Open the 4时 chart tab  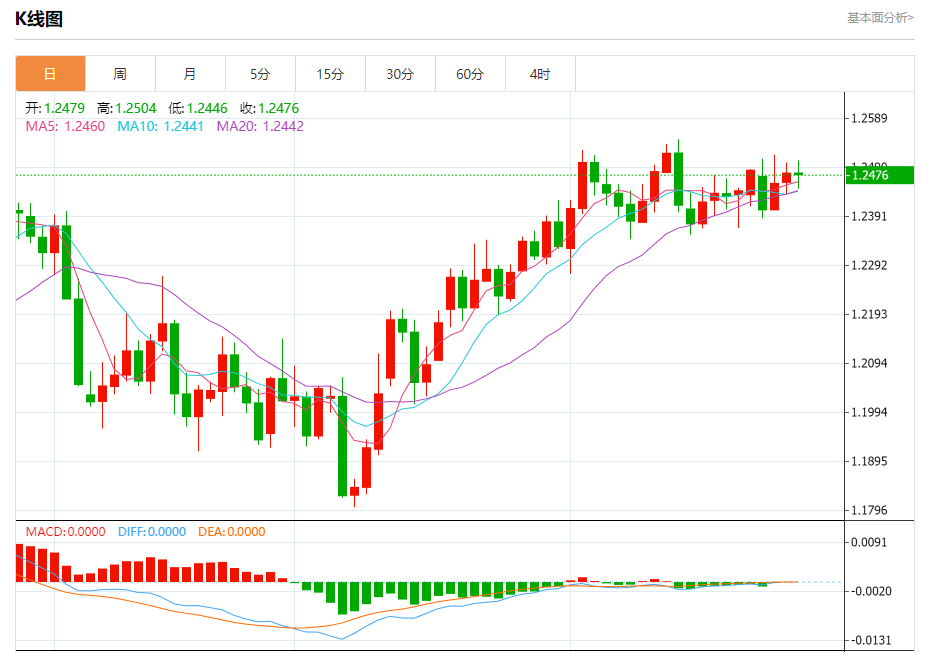point(540,74)
